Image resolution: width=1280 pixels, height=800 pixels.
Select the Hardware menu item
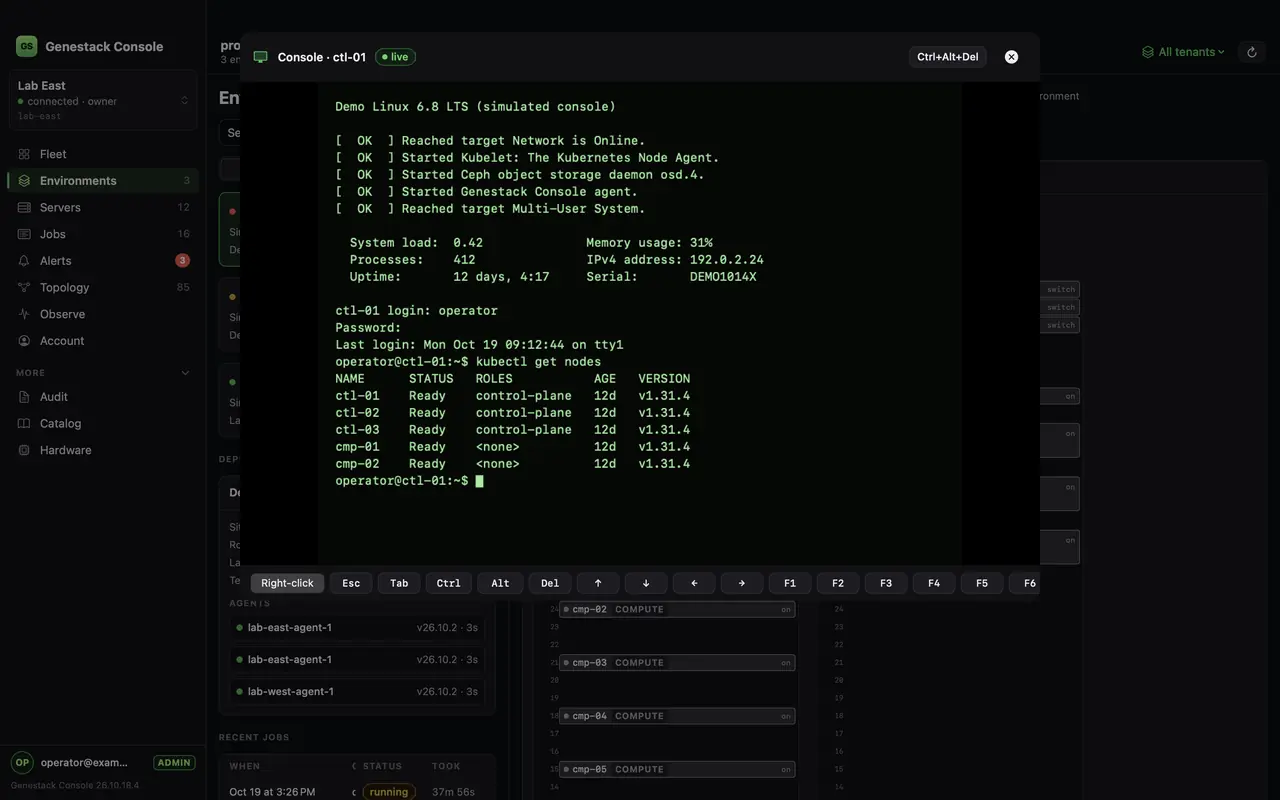[103, 450]
